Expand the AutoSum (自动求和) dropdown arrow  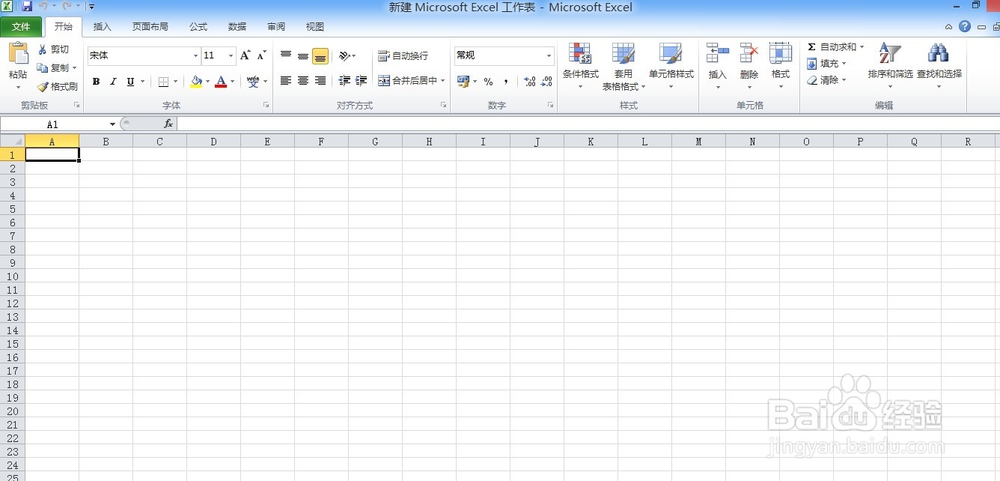[x=862, y=47]
